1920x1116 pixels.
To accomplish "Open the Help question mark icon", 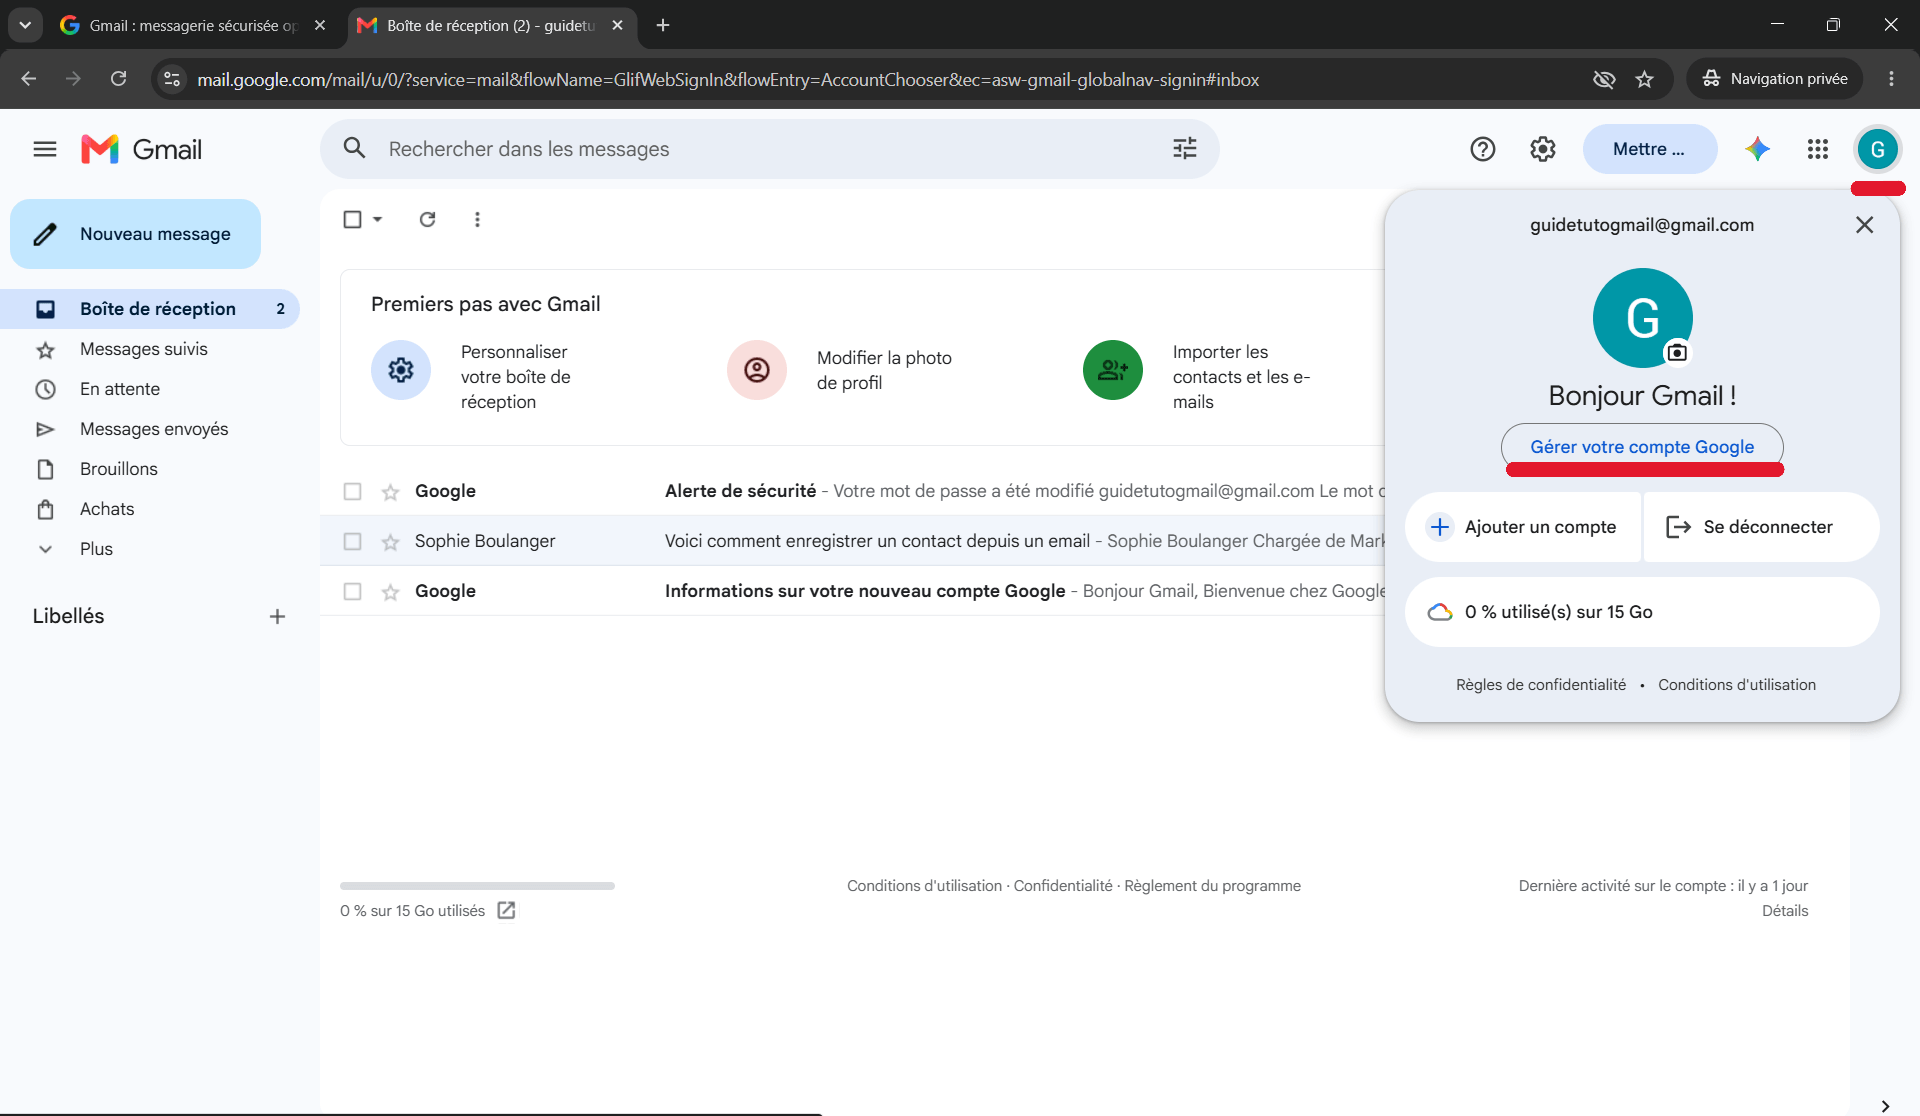I will click(1482, 149).
